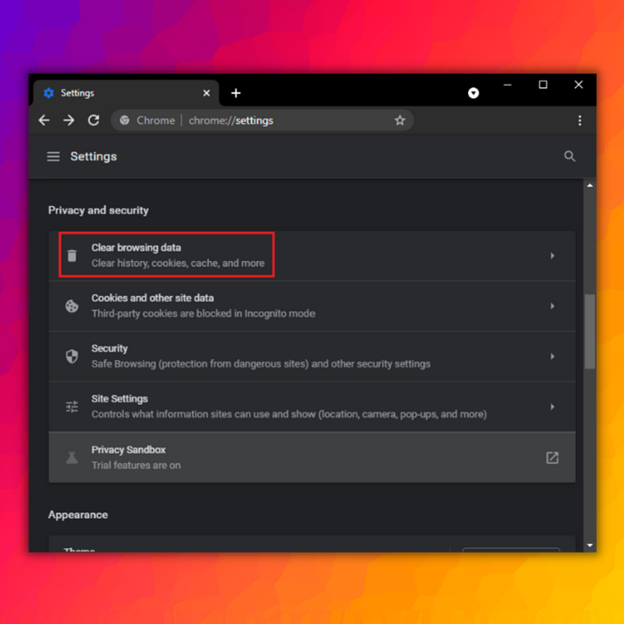
Task: Open the Chrome three-dot menu
Action: 579,120
